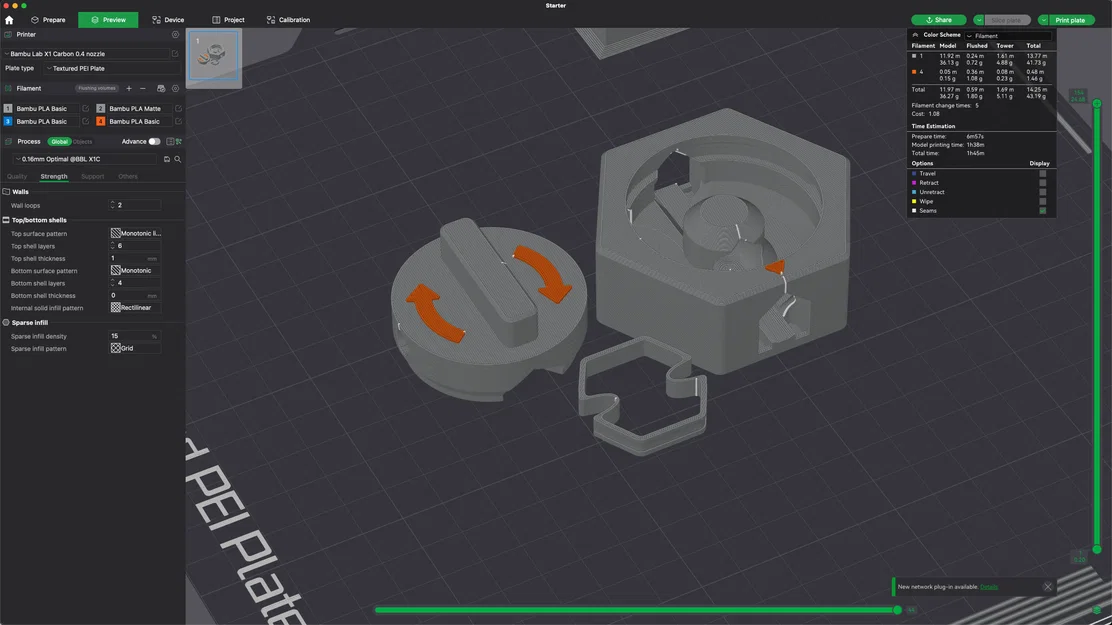Open dropdown arrow beside Print plate

(1043, 20)
